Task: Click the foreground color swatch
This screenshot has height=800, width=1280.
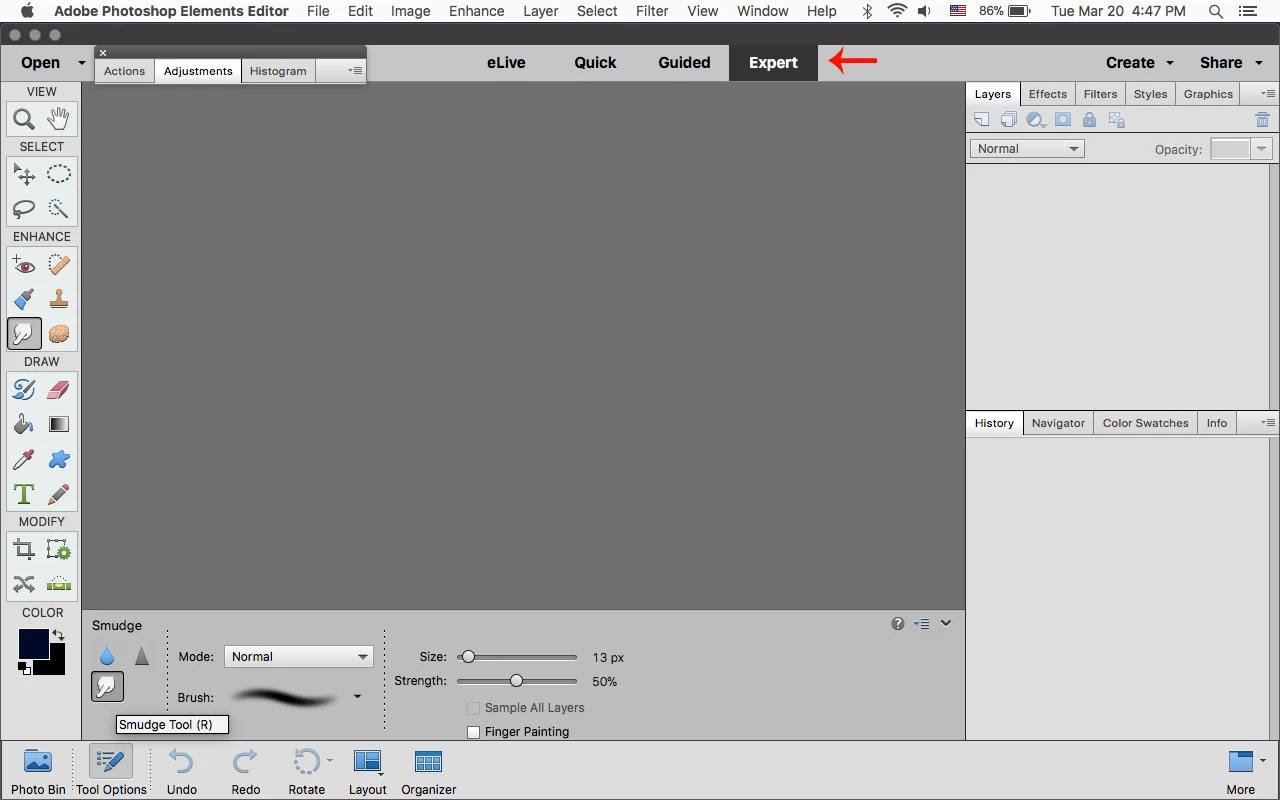Action: click(x=33, y=644)
